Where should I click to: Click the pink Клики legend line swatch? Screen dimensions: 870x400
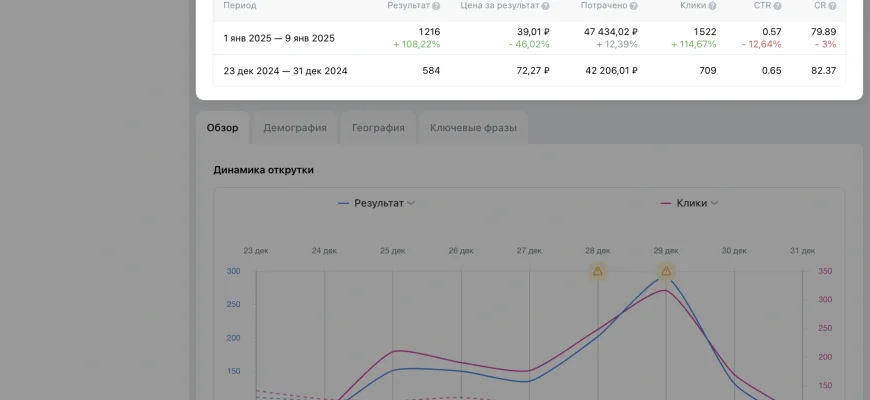(666, 203)
